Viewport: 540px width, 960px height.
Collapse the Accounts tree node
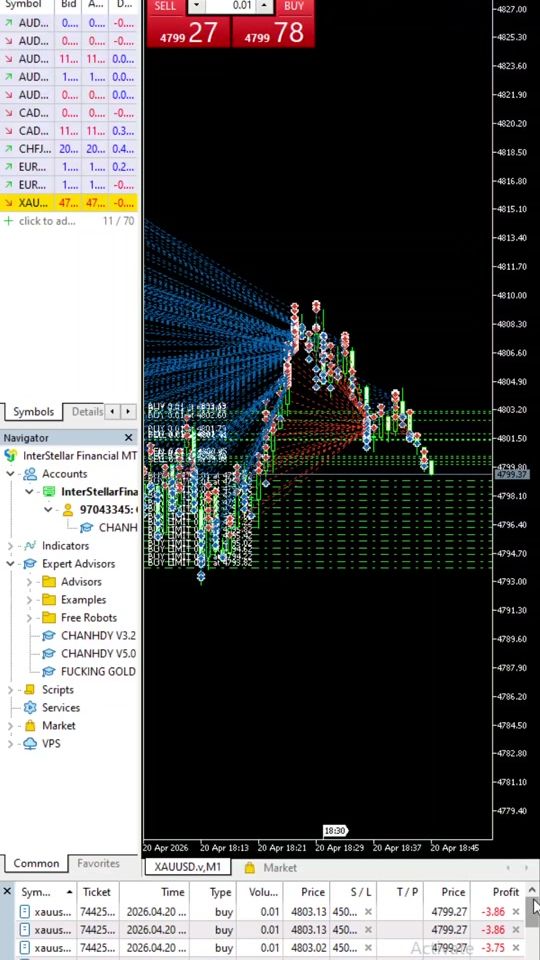point(10,474)
